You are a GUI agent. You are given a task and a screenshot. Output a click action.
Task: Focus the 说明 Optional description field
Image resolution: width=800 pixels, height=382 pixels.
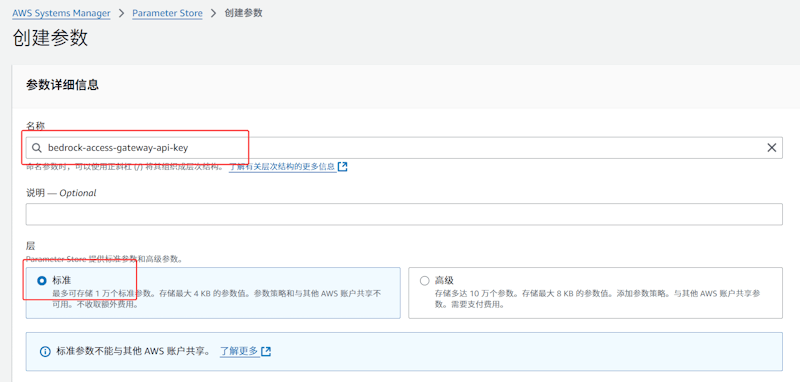(404, 214)
